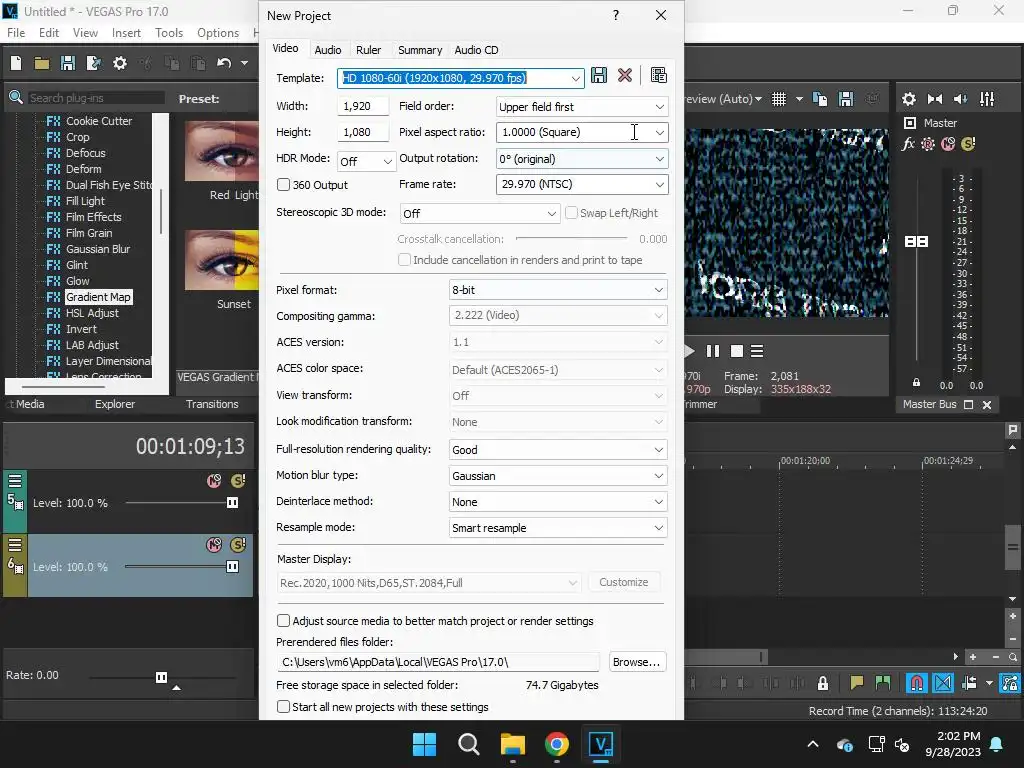Click the match media video settings icon
This screenshot has height=768, width=1024.
(x=658, y=75)
